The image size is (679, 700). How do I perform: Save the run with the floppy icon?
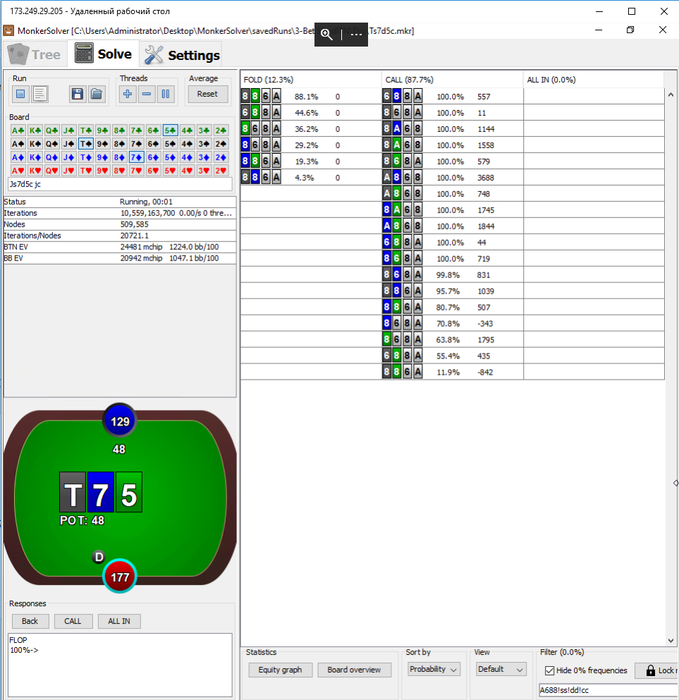[77, 94]
